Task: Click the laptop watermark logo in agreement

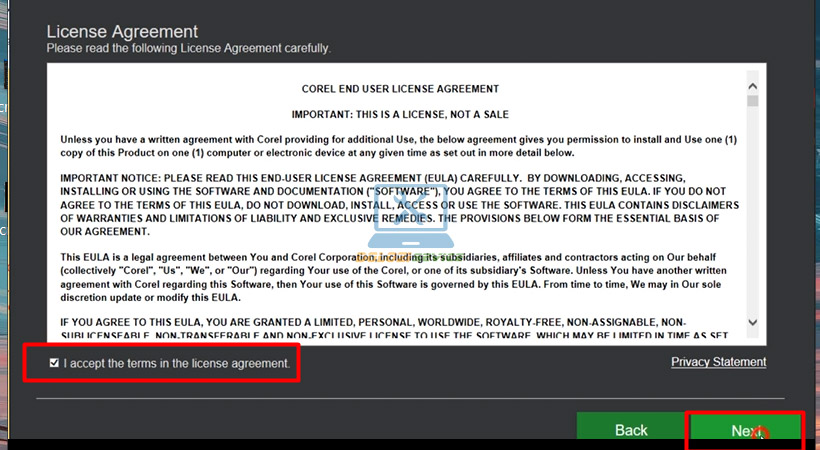Action: click(411, 220)
